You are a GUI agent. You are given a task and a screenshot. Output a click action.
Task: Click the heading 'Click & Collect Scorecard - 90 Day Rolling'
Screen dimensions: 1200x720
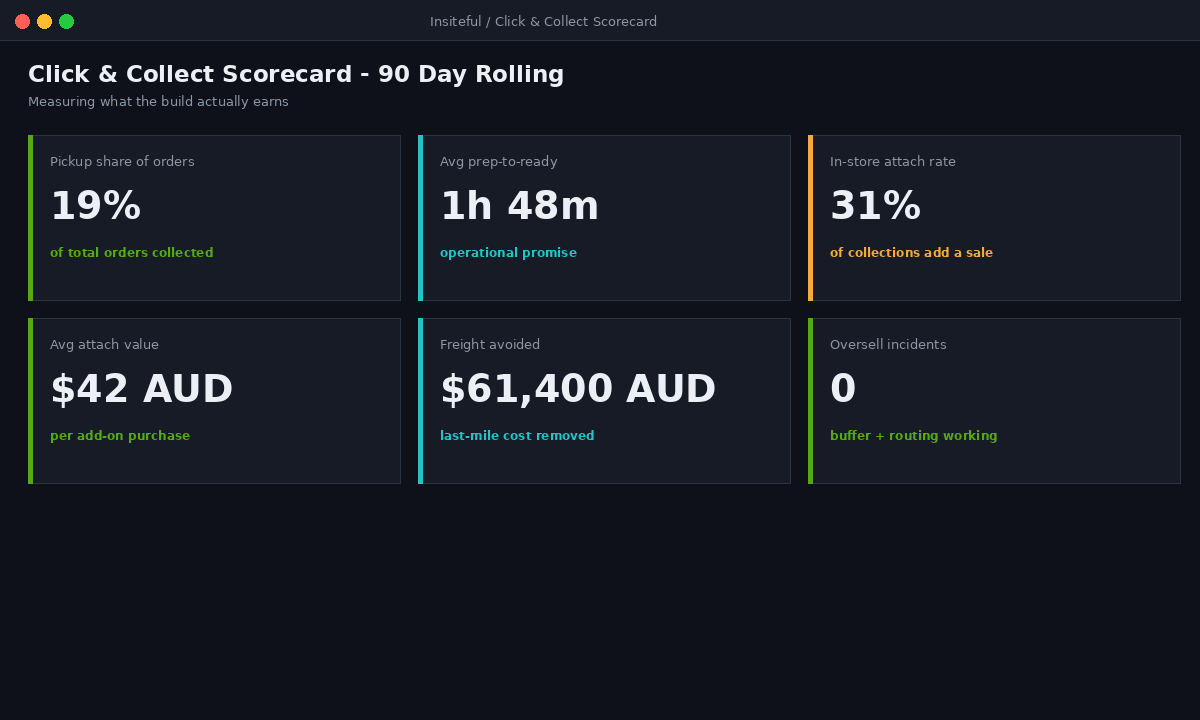[296, 74]
